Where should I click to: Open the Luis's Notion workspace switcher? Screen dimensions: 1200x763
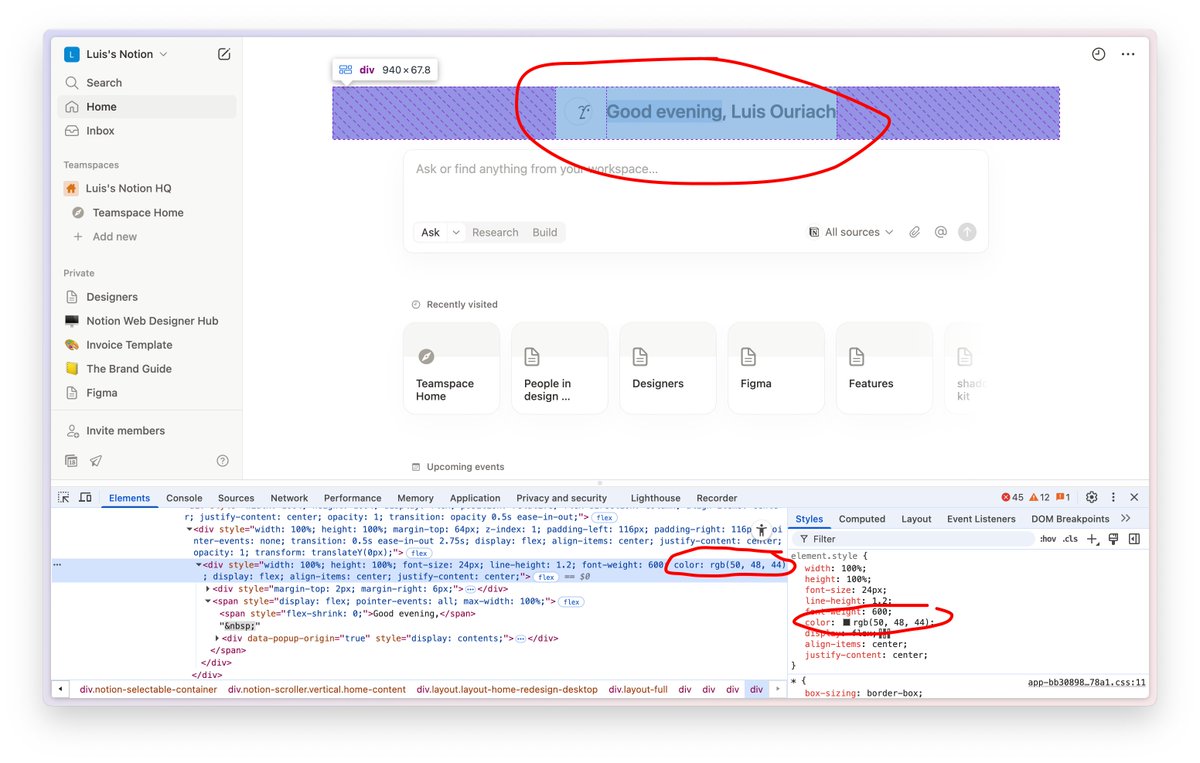[x=117, y=54]
